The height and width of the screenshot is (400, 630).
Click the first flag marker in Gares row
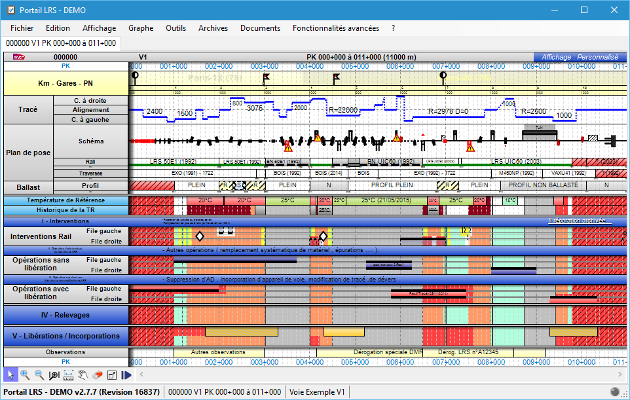pos(267,76)
